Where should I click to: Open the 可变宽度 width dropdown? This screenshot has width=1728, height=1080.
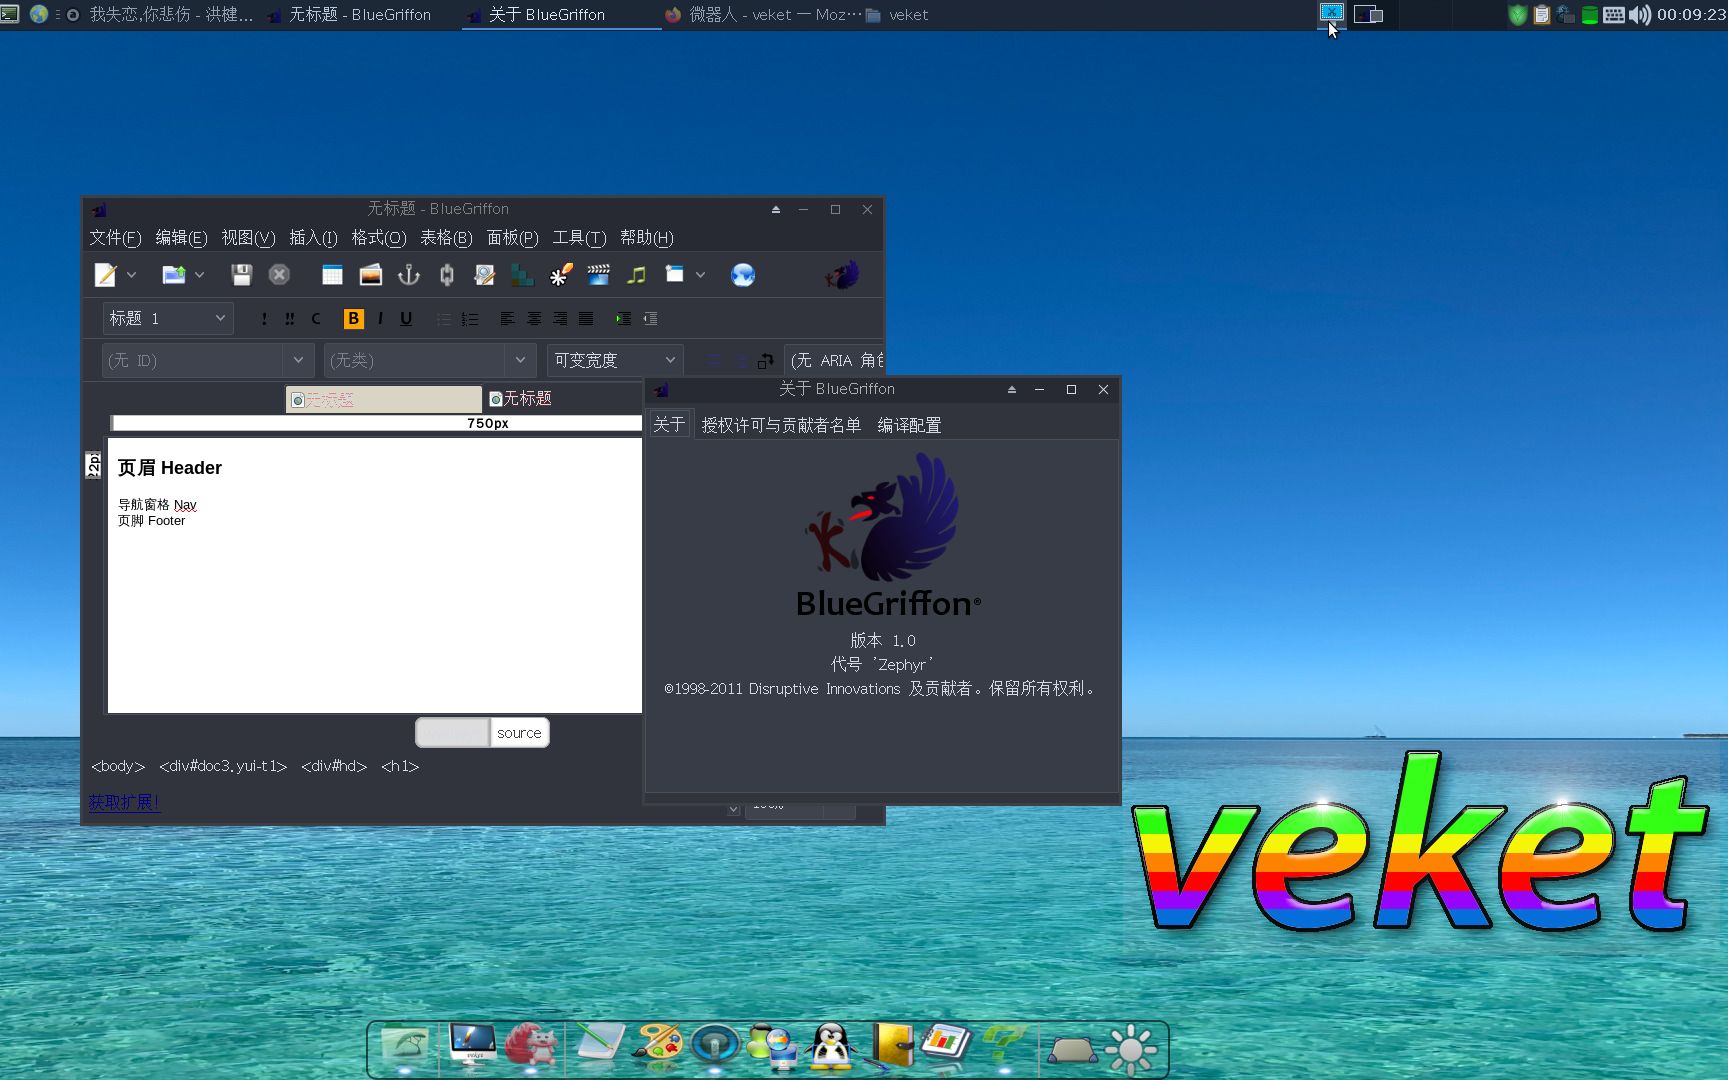pyautogui.click(x=615, y=360)
